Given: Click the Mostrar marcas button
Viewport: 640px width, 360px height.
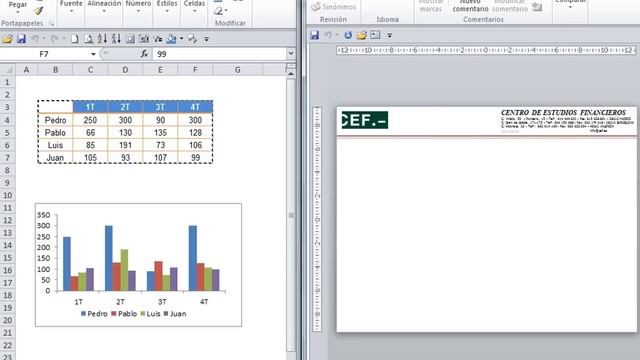Looking at the screenshot, I should [431, 5].
